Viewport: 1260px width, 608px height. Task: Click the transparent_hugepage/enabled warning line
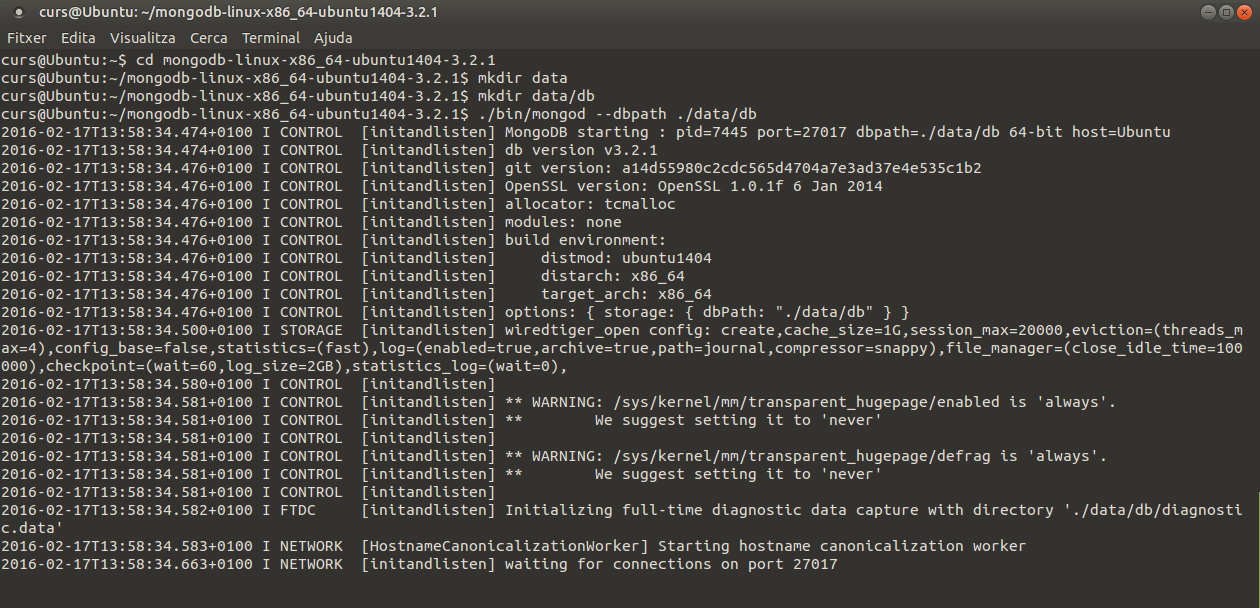(x=810, y=402)
